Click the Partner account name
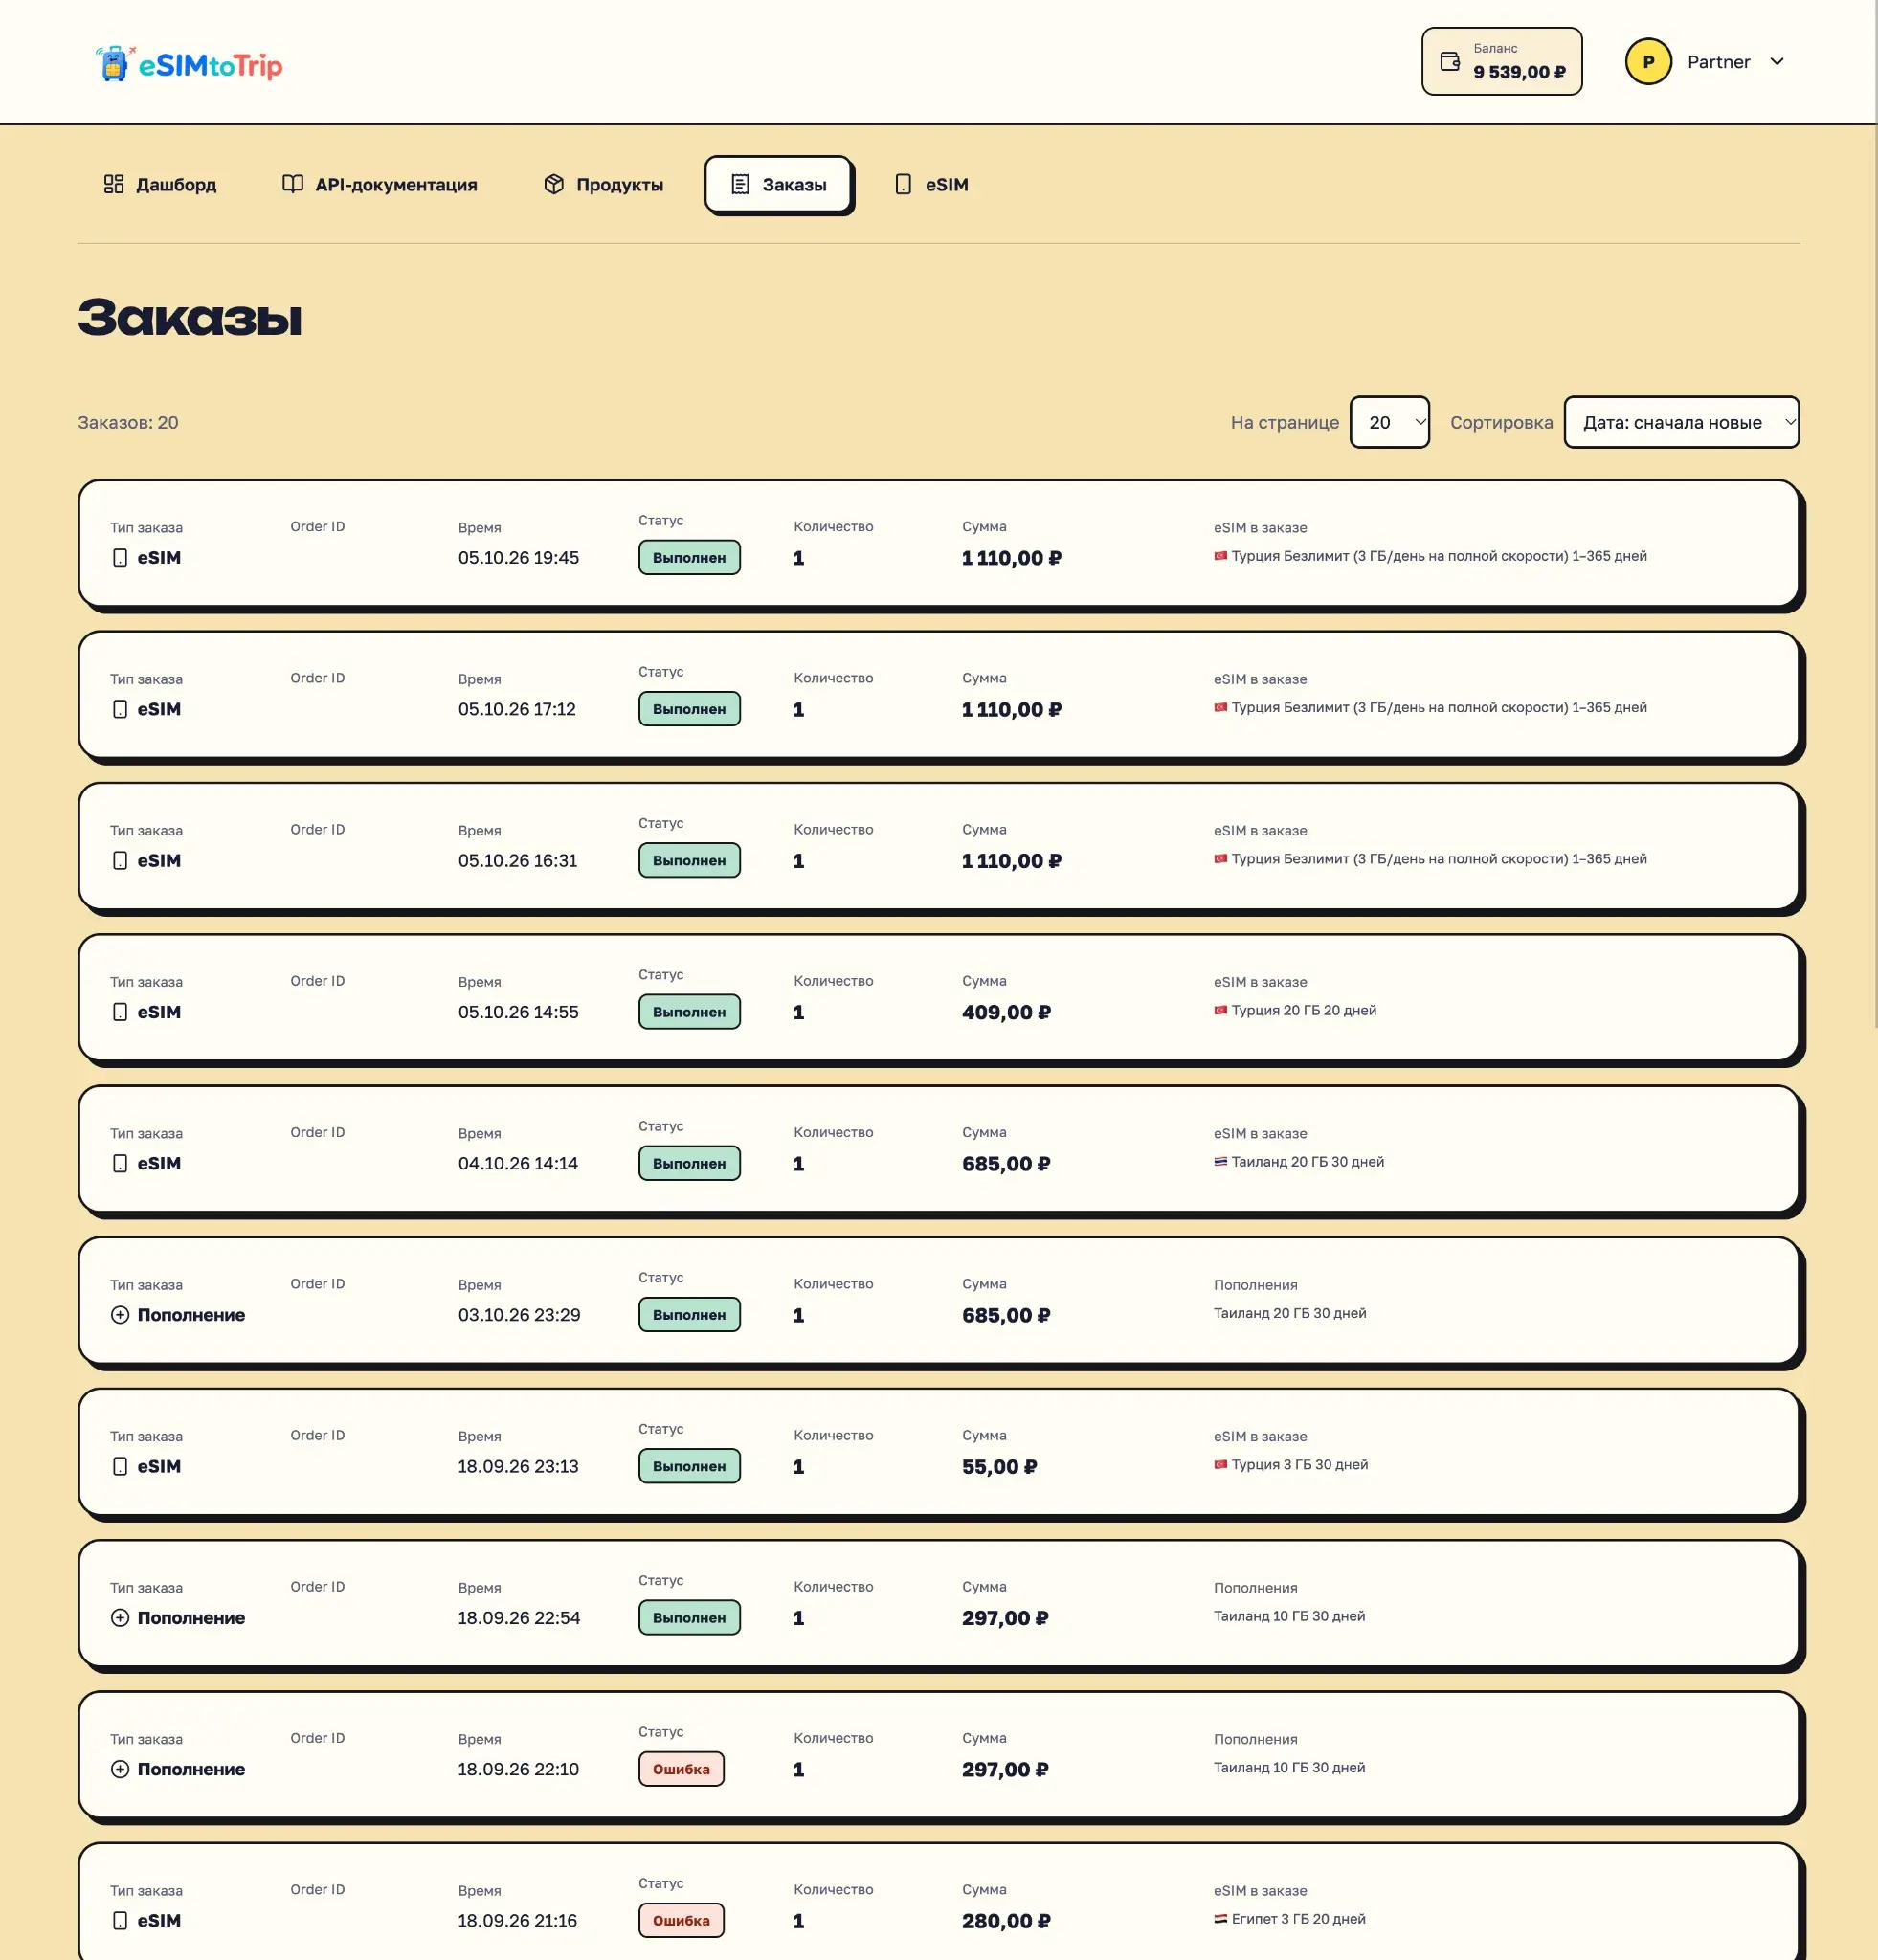1878x1960 pixels. [1718, 62]
